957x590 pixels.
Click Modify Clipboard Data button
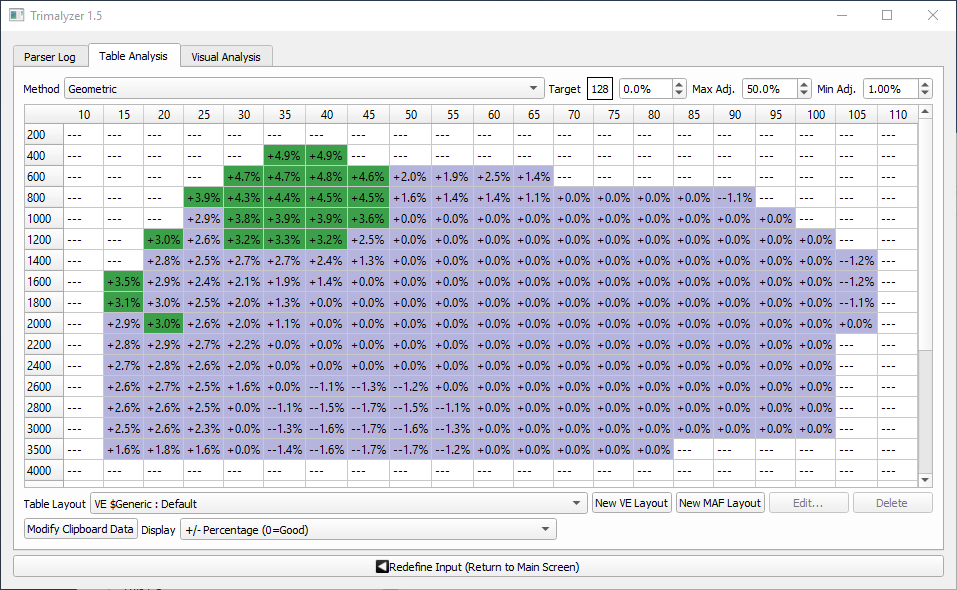pos(80,529)
